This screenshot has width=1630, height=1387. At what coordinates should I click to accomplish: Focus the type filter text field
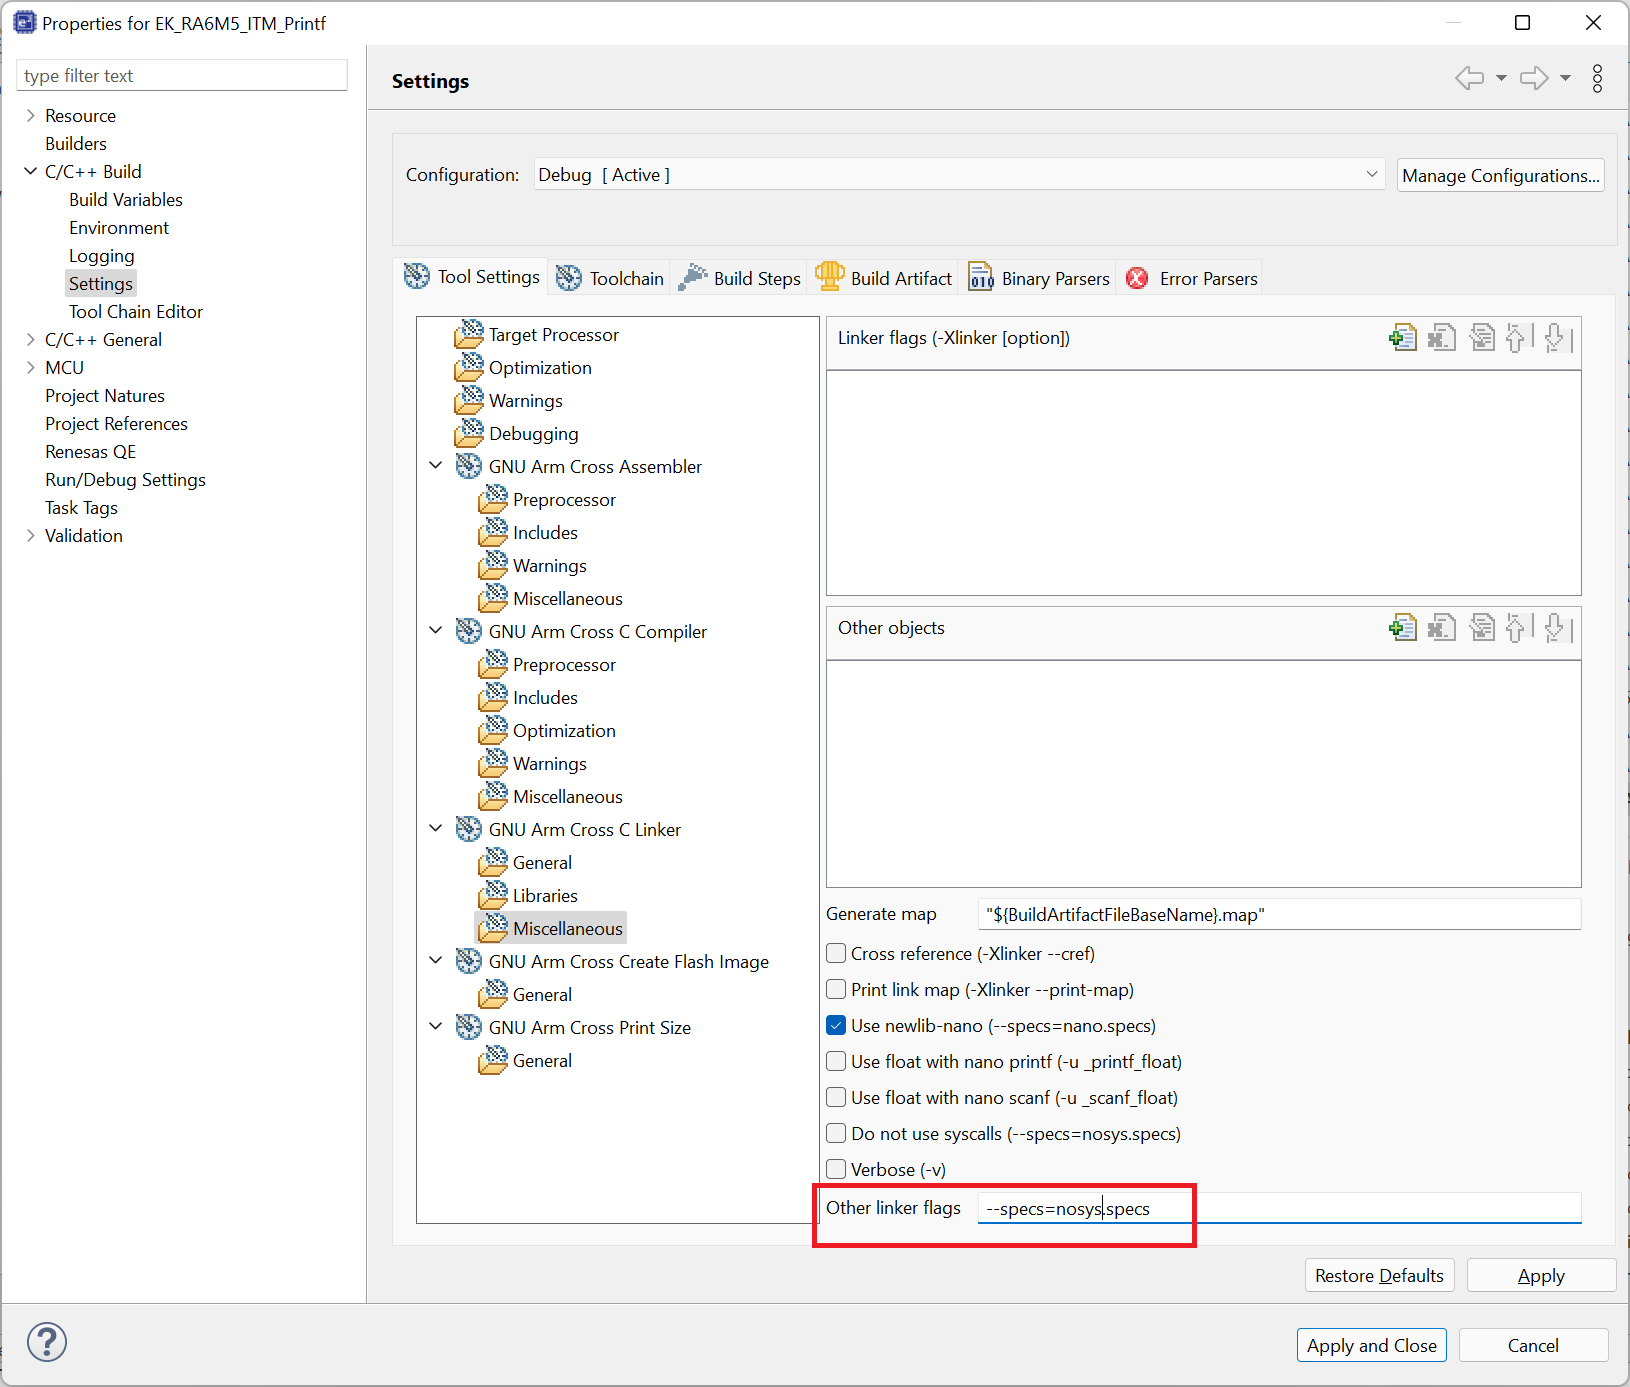pyautogui.click(x=182, y=75)
